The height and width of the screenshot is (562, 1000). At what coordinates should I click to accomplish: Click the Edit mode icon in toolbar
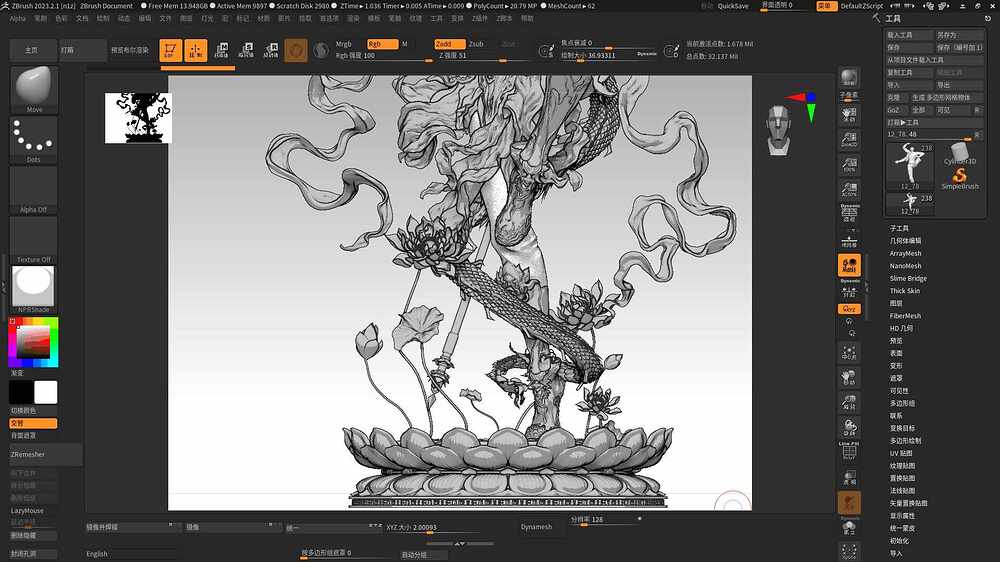pos(171,50)
